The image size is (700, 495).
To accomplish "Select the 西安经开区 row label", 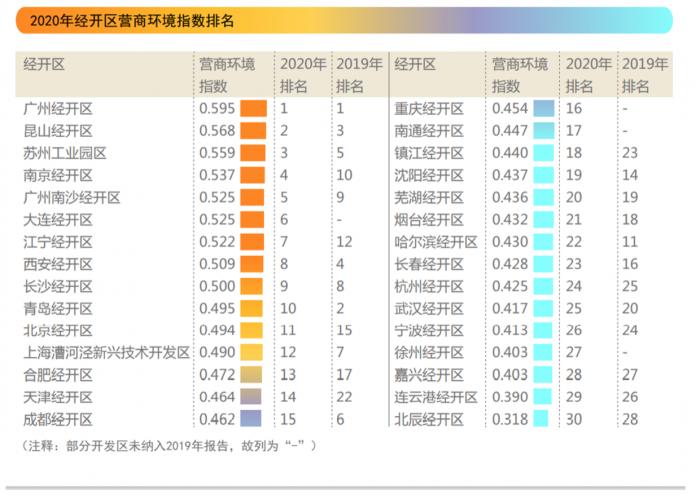I will coord(58,264).
